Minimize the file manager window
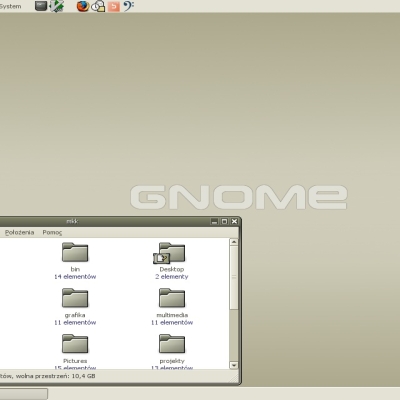This screenshot has height=400, width=400. pyautogui.click(x=214, y=221)
